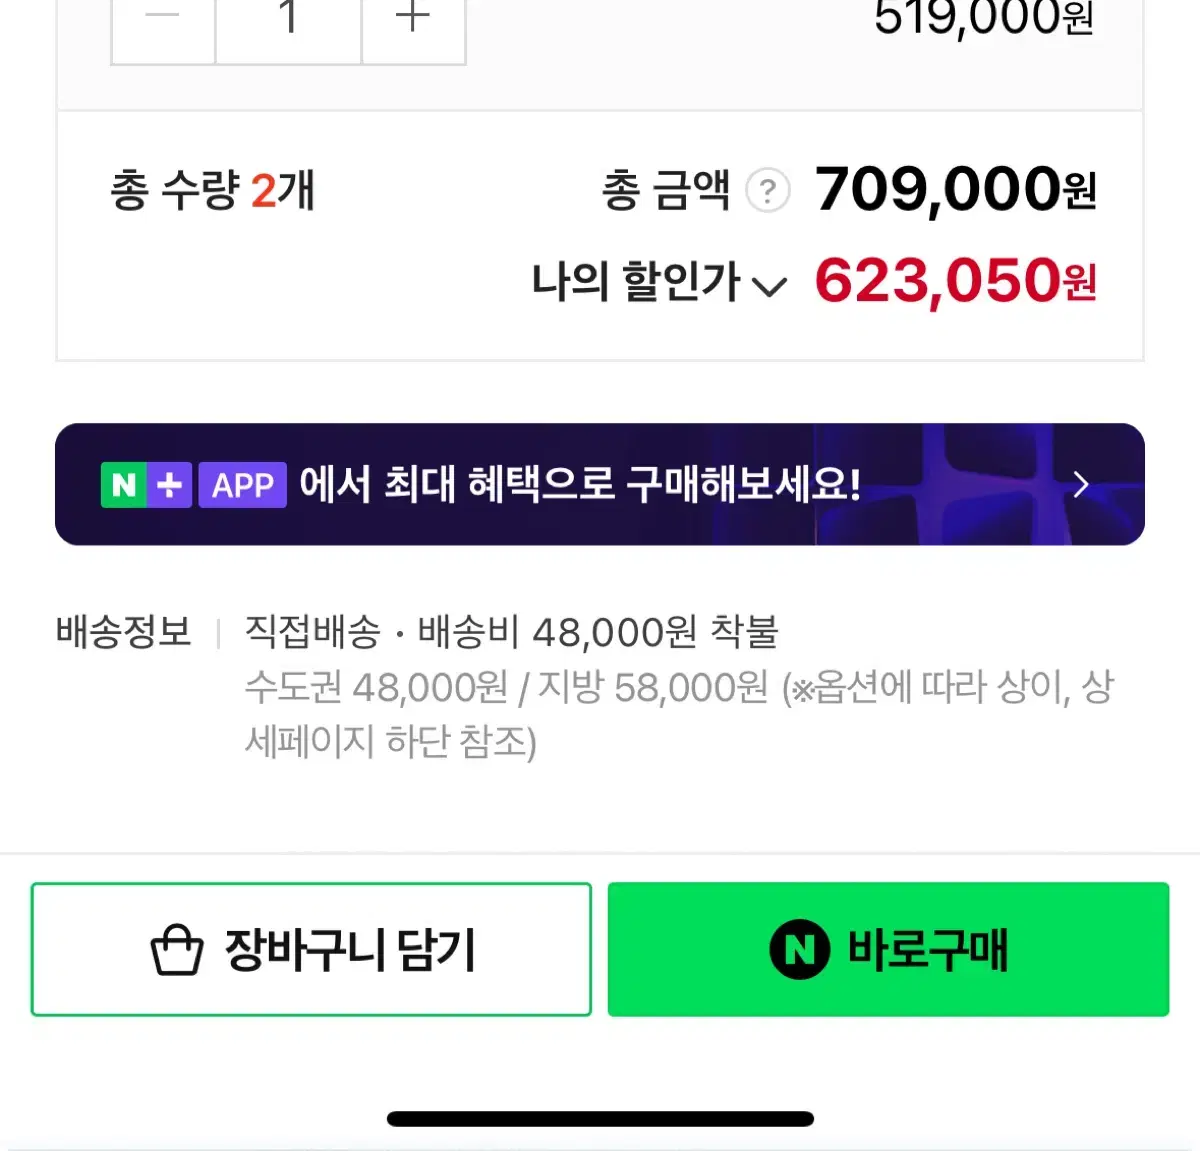This screenshot has width=1200, height=1151.
Task: Click the purple plus icon in the banner
Action: [x=170, y=485]
